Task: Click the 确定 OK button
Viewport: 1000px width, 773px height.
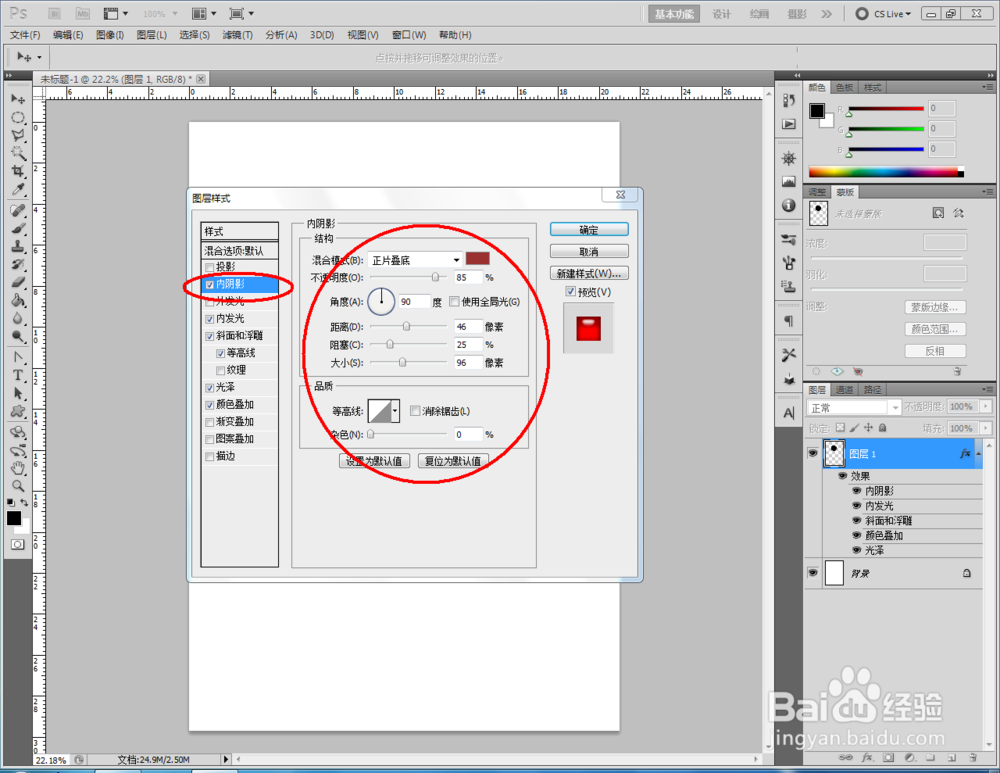Action: [589, 230]
